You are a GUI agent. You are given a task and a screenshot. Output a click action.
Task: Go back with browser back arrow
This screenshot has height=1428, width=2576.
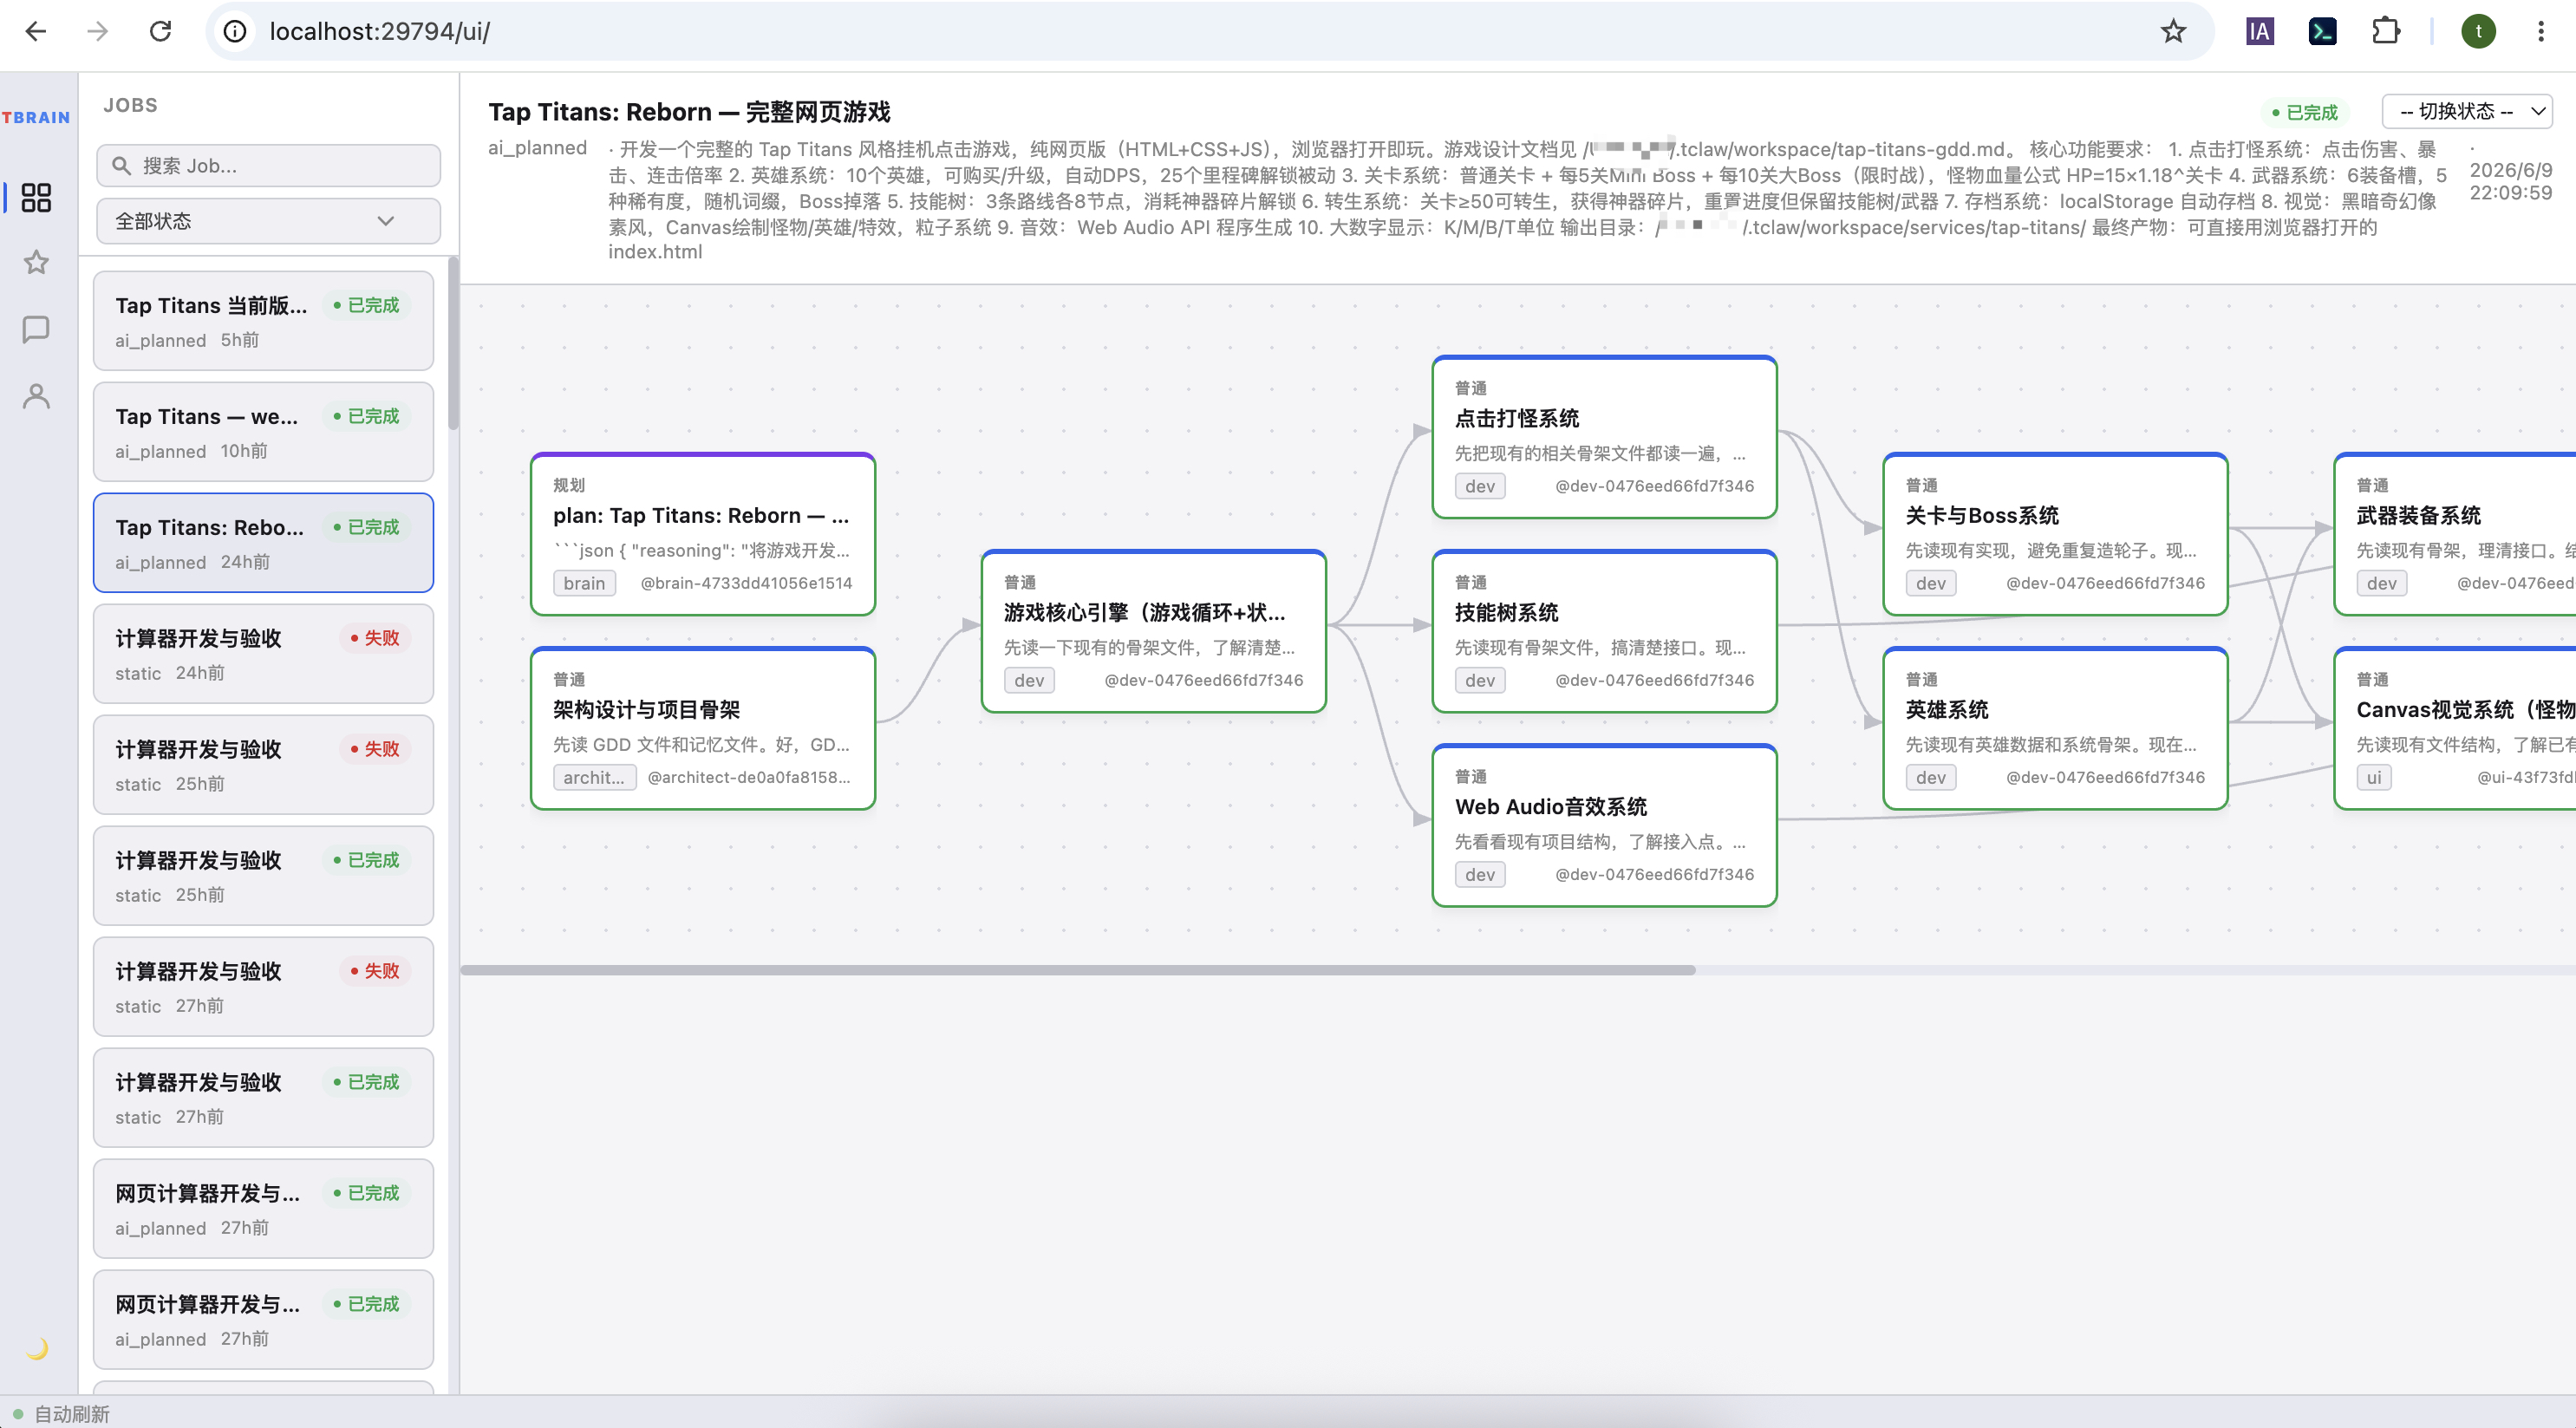click(x=36, y=31)
